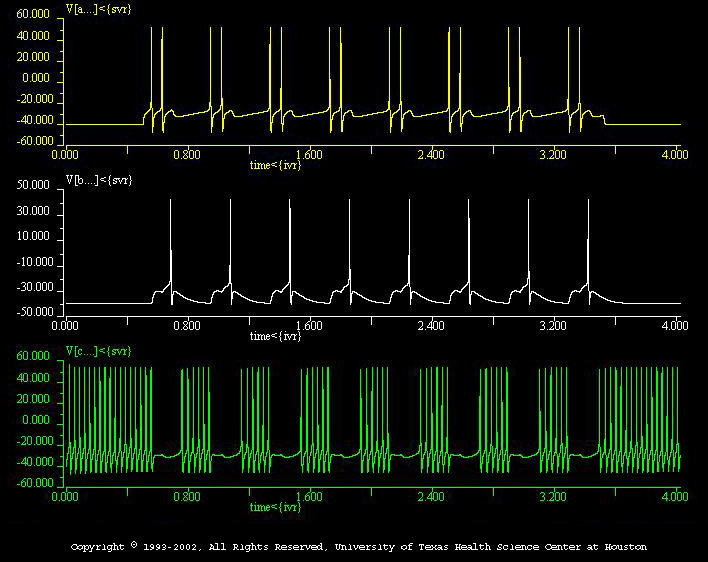The image size is (708, 562).
Task: Click the -60.000 tick on green plot
Action: tap(31, 483)
